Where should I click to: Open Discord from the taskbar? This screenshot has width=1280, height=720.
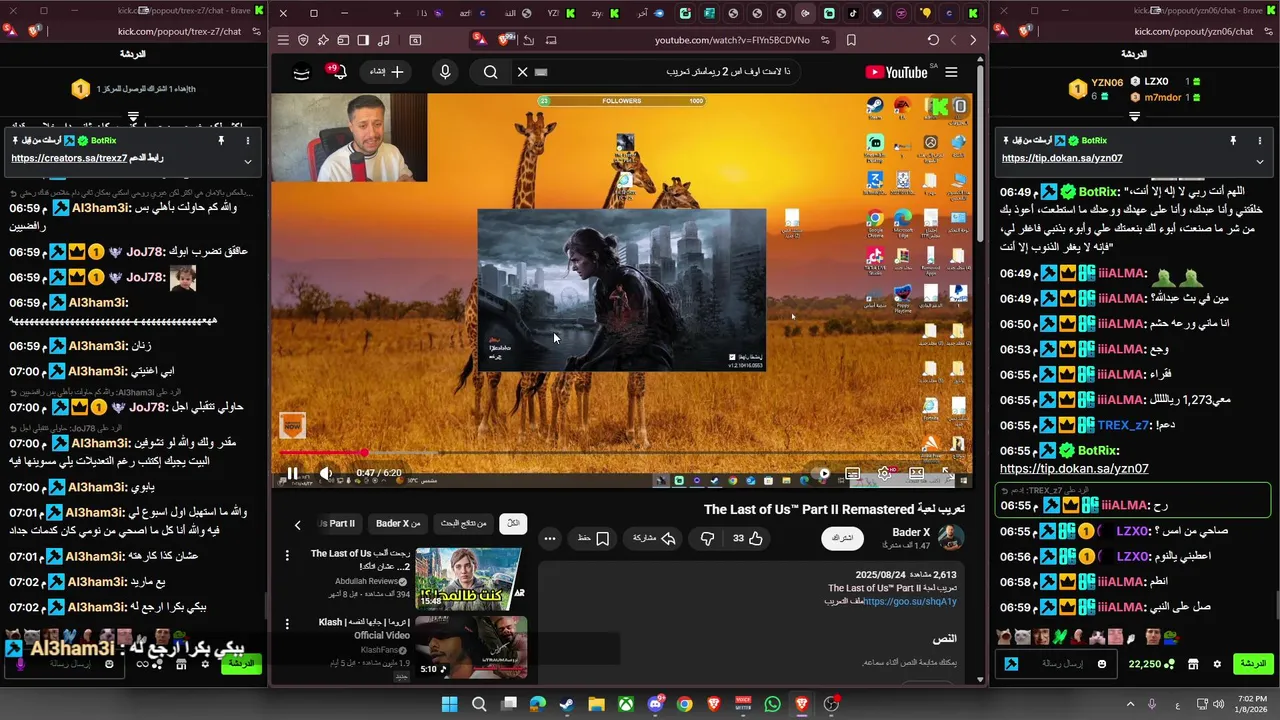(x=655, y=704)
